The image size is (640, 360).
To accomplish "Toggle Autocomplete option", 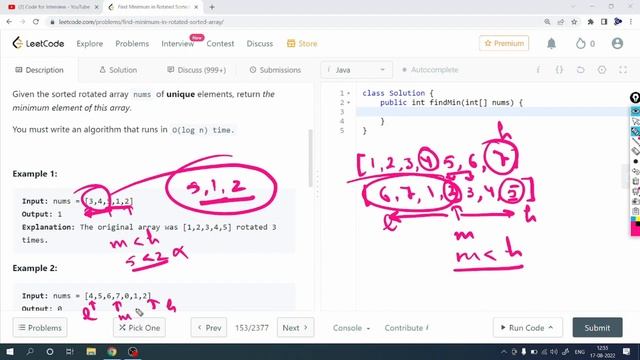I will click(x=431, y=70).
